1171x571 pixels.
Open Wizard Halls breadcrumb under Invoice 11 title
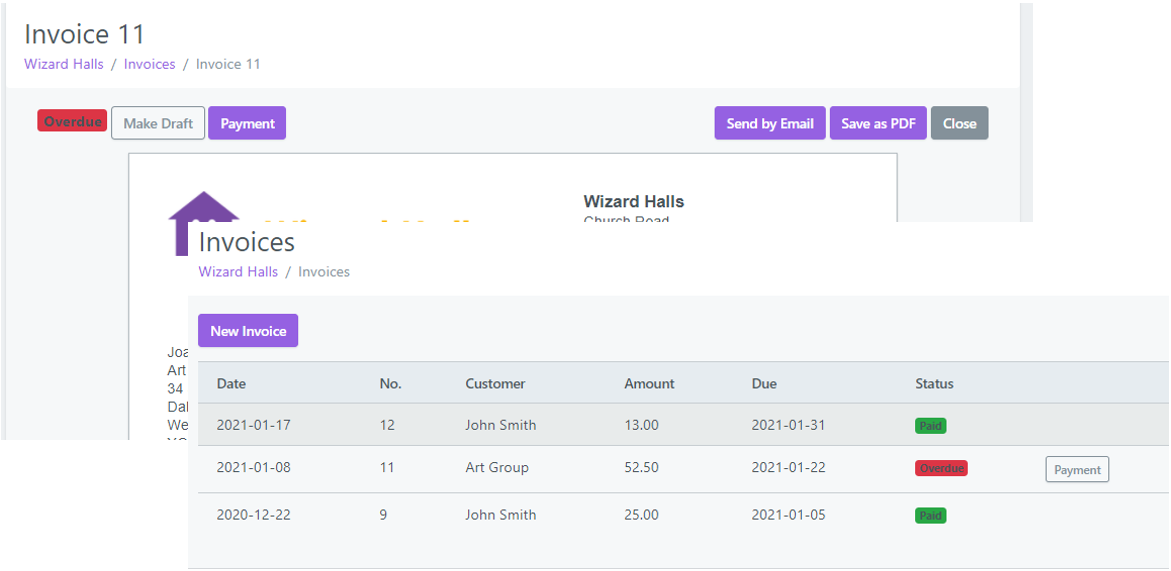tap(64, 64)
